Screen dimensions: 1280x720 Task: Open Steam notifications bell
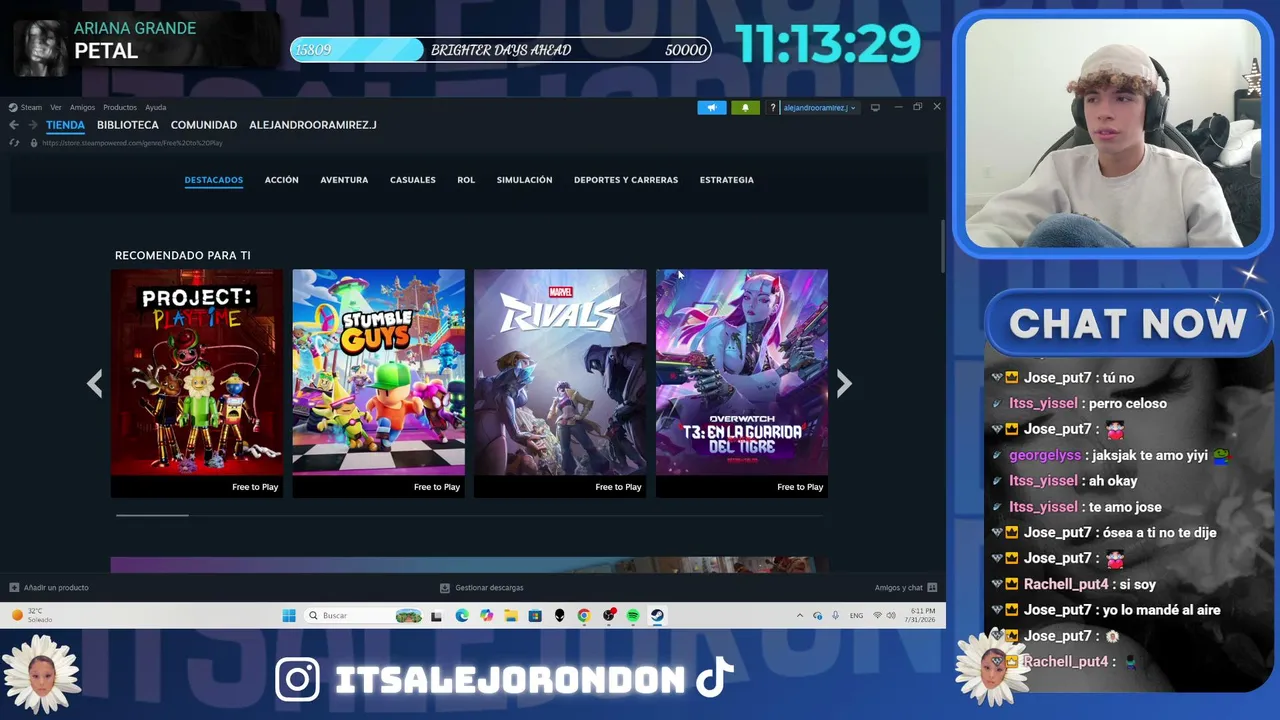click(x=745, y=108)
